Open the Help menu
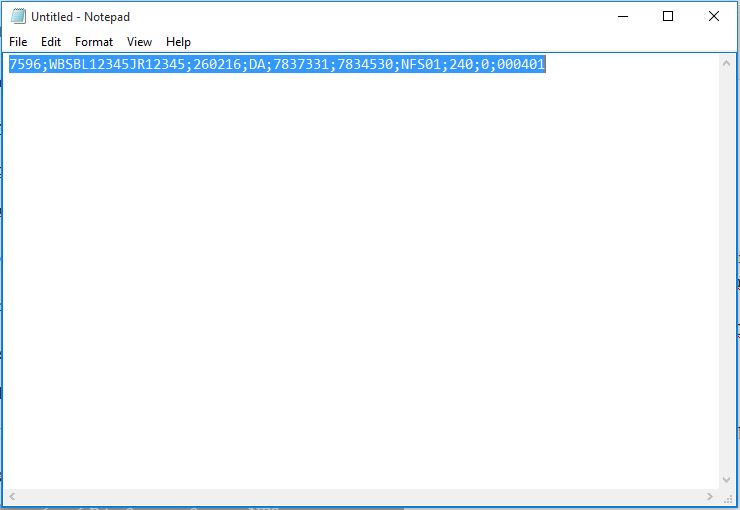Screen dimensions: 740x510 click(x=178, y=42)
